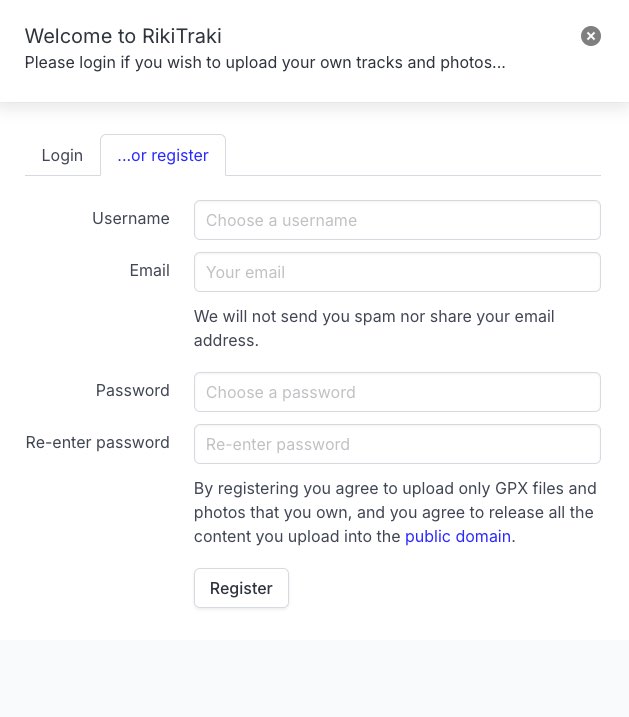The image size is (629, 717).
Task: Click the 'Please login if you wish' subtitle
Action: click(265, 62)
